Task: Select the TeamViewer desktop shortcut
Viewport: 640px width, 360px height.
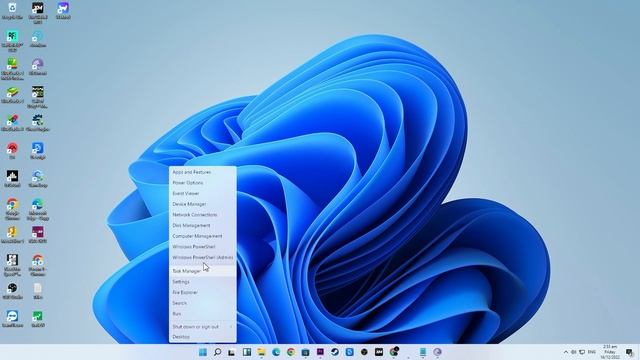Action: [x=12, y=318]
